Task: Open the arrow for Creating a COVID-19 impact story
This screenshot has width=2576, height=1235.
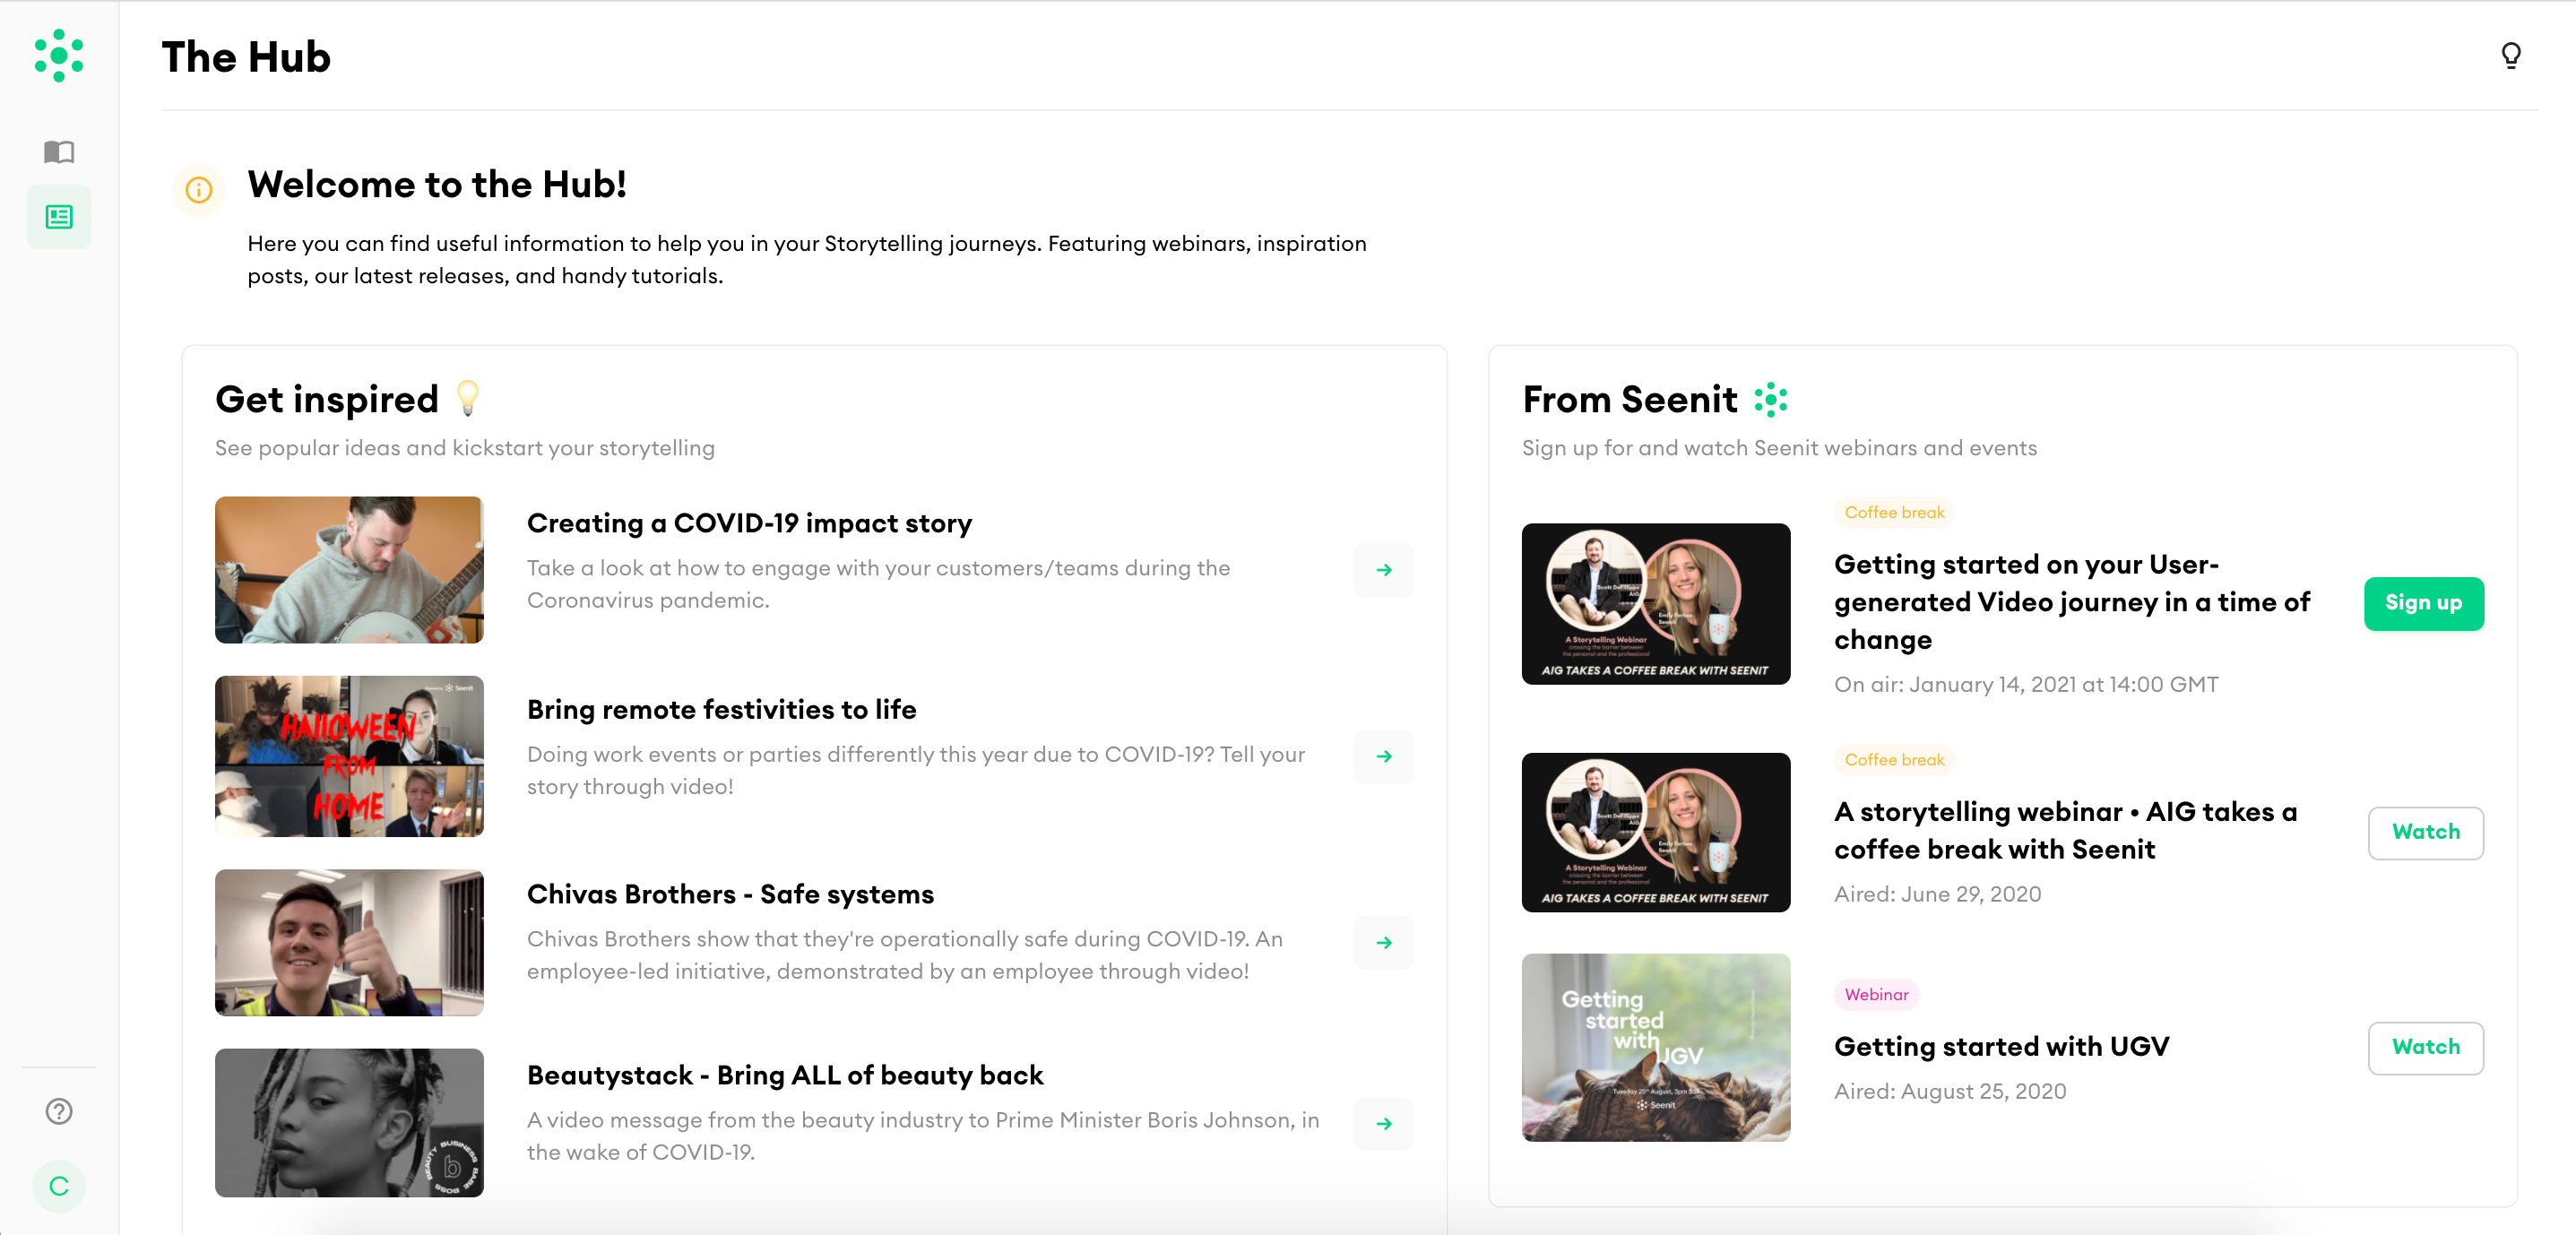Action: [1384, 570]
